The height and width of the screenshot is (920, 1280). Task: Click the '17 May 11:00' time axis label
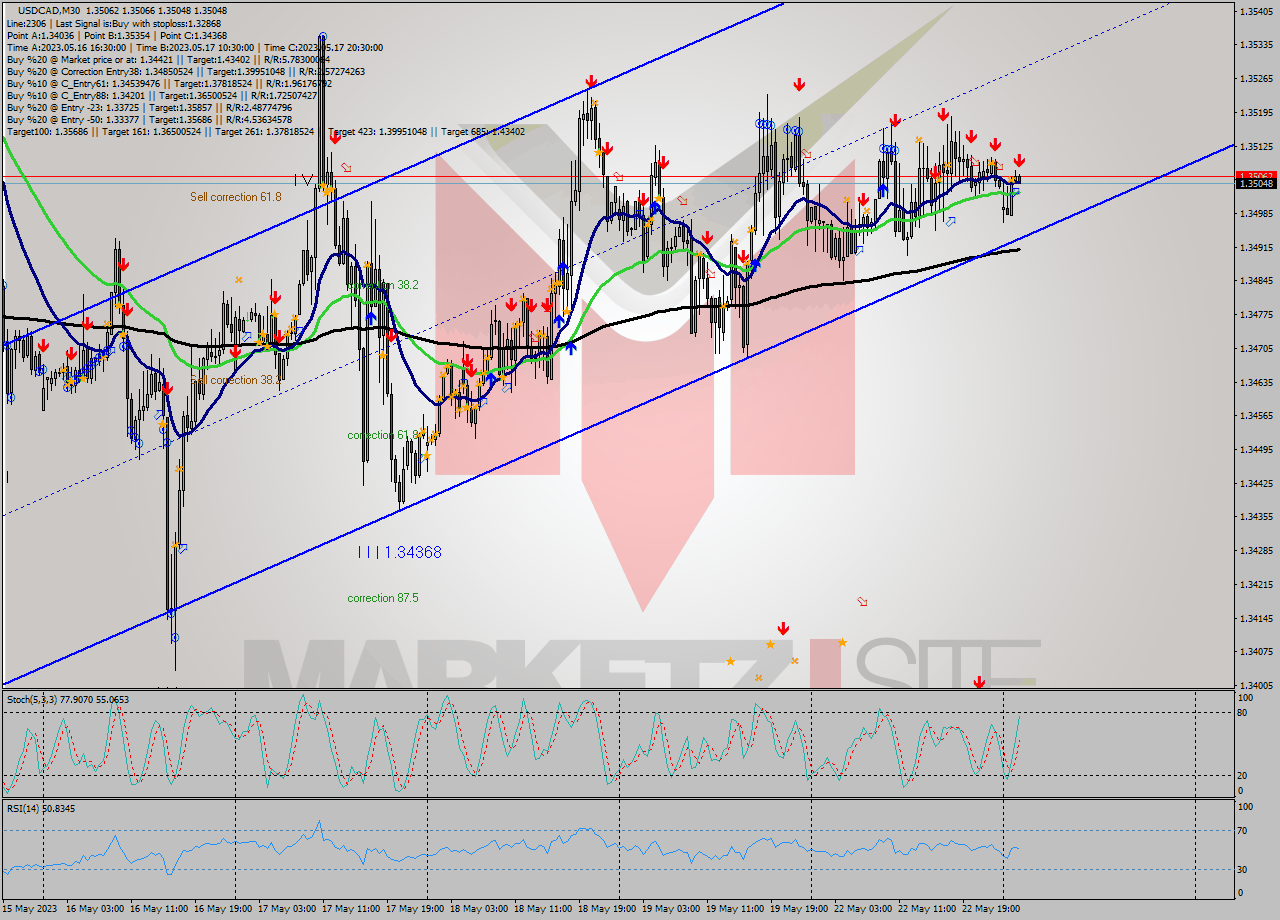351,909
